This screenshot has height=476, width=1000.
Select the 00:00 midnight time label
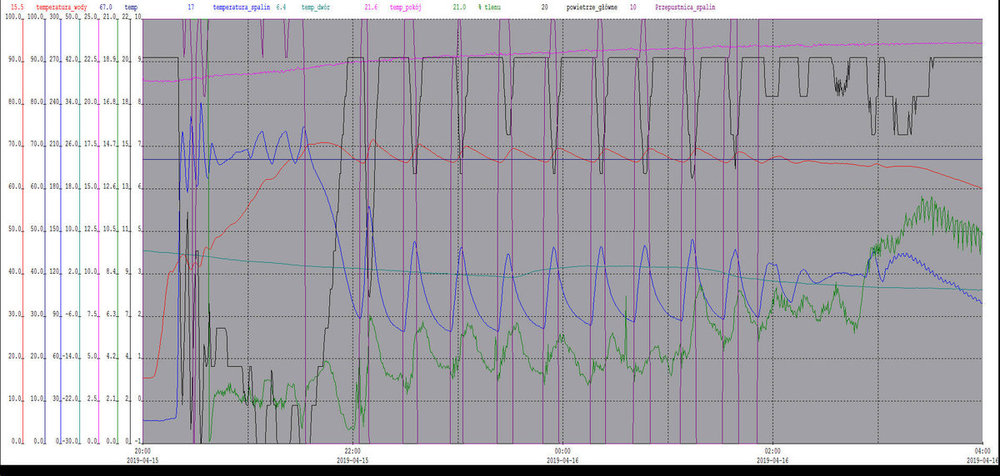point(562,450)
